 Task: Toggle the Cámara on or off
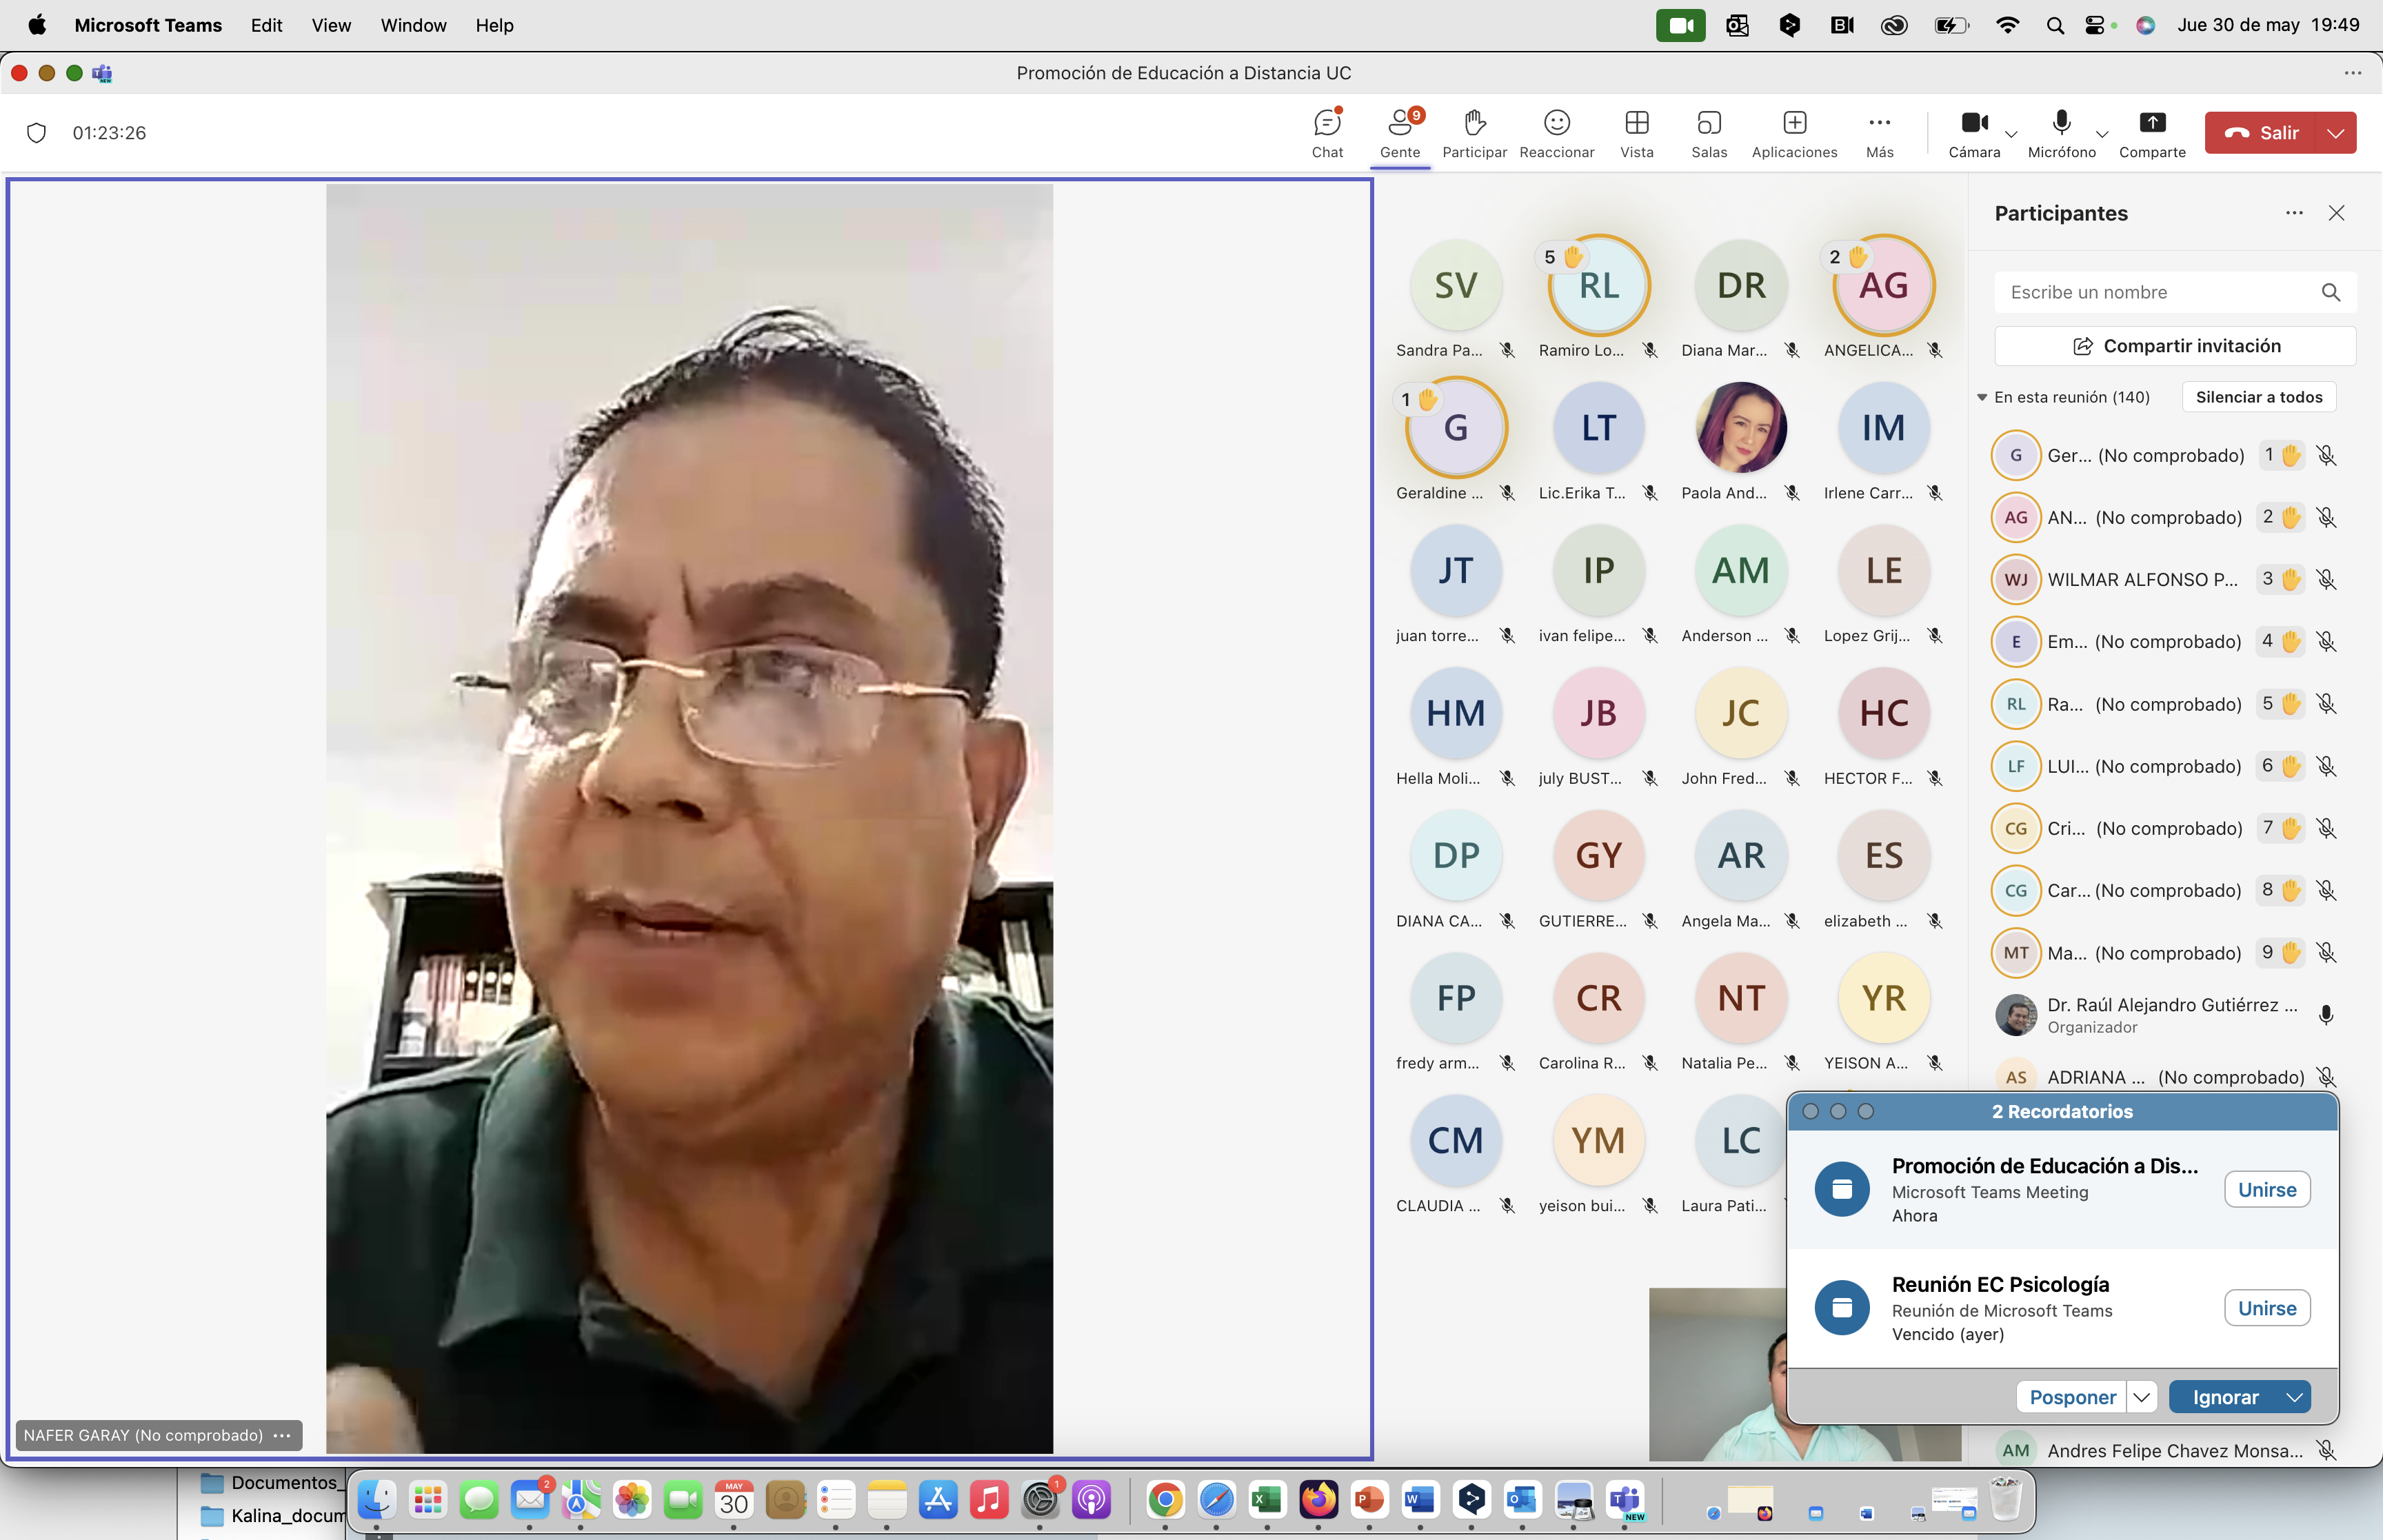tap(1974, 133)
